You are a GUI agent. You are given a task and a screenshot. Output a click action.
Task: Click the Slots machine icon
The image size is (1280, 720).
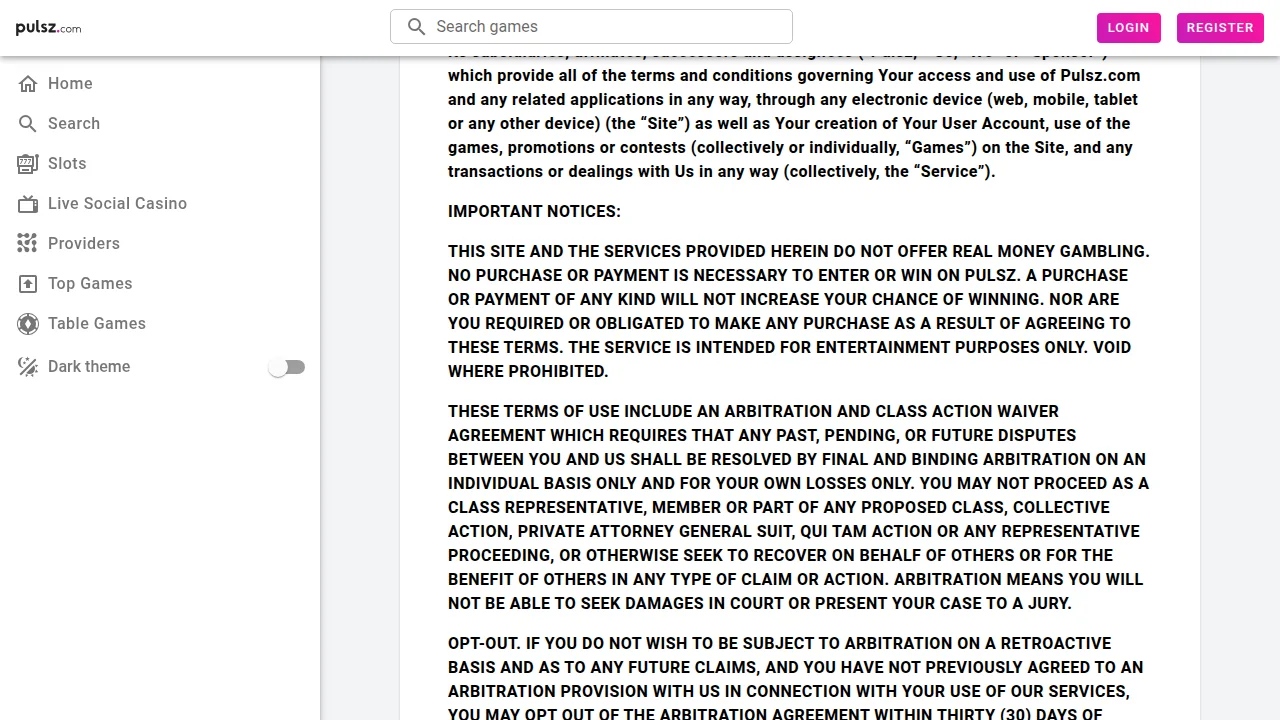coord(28,164)
